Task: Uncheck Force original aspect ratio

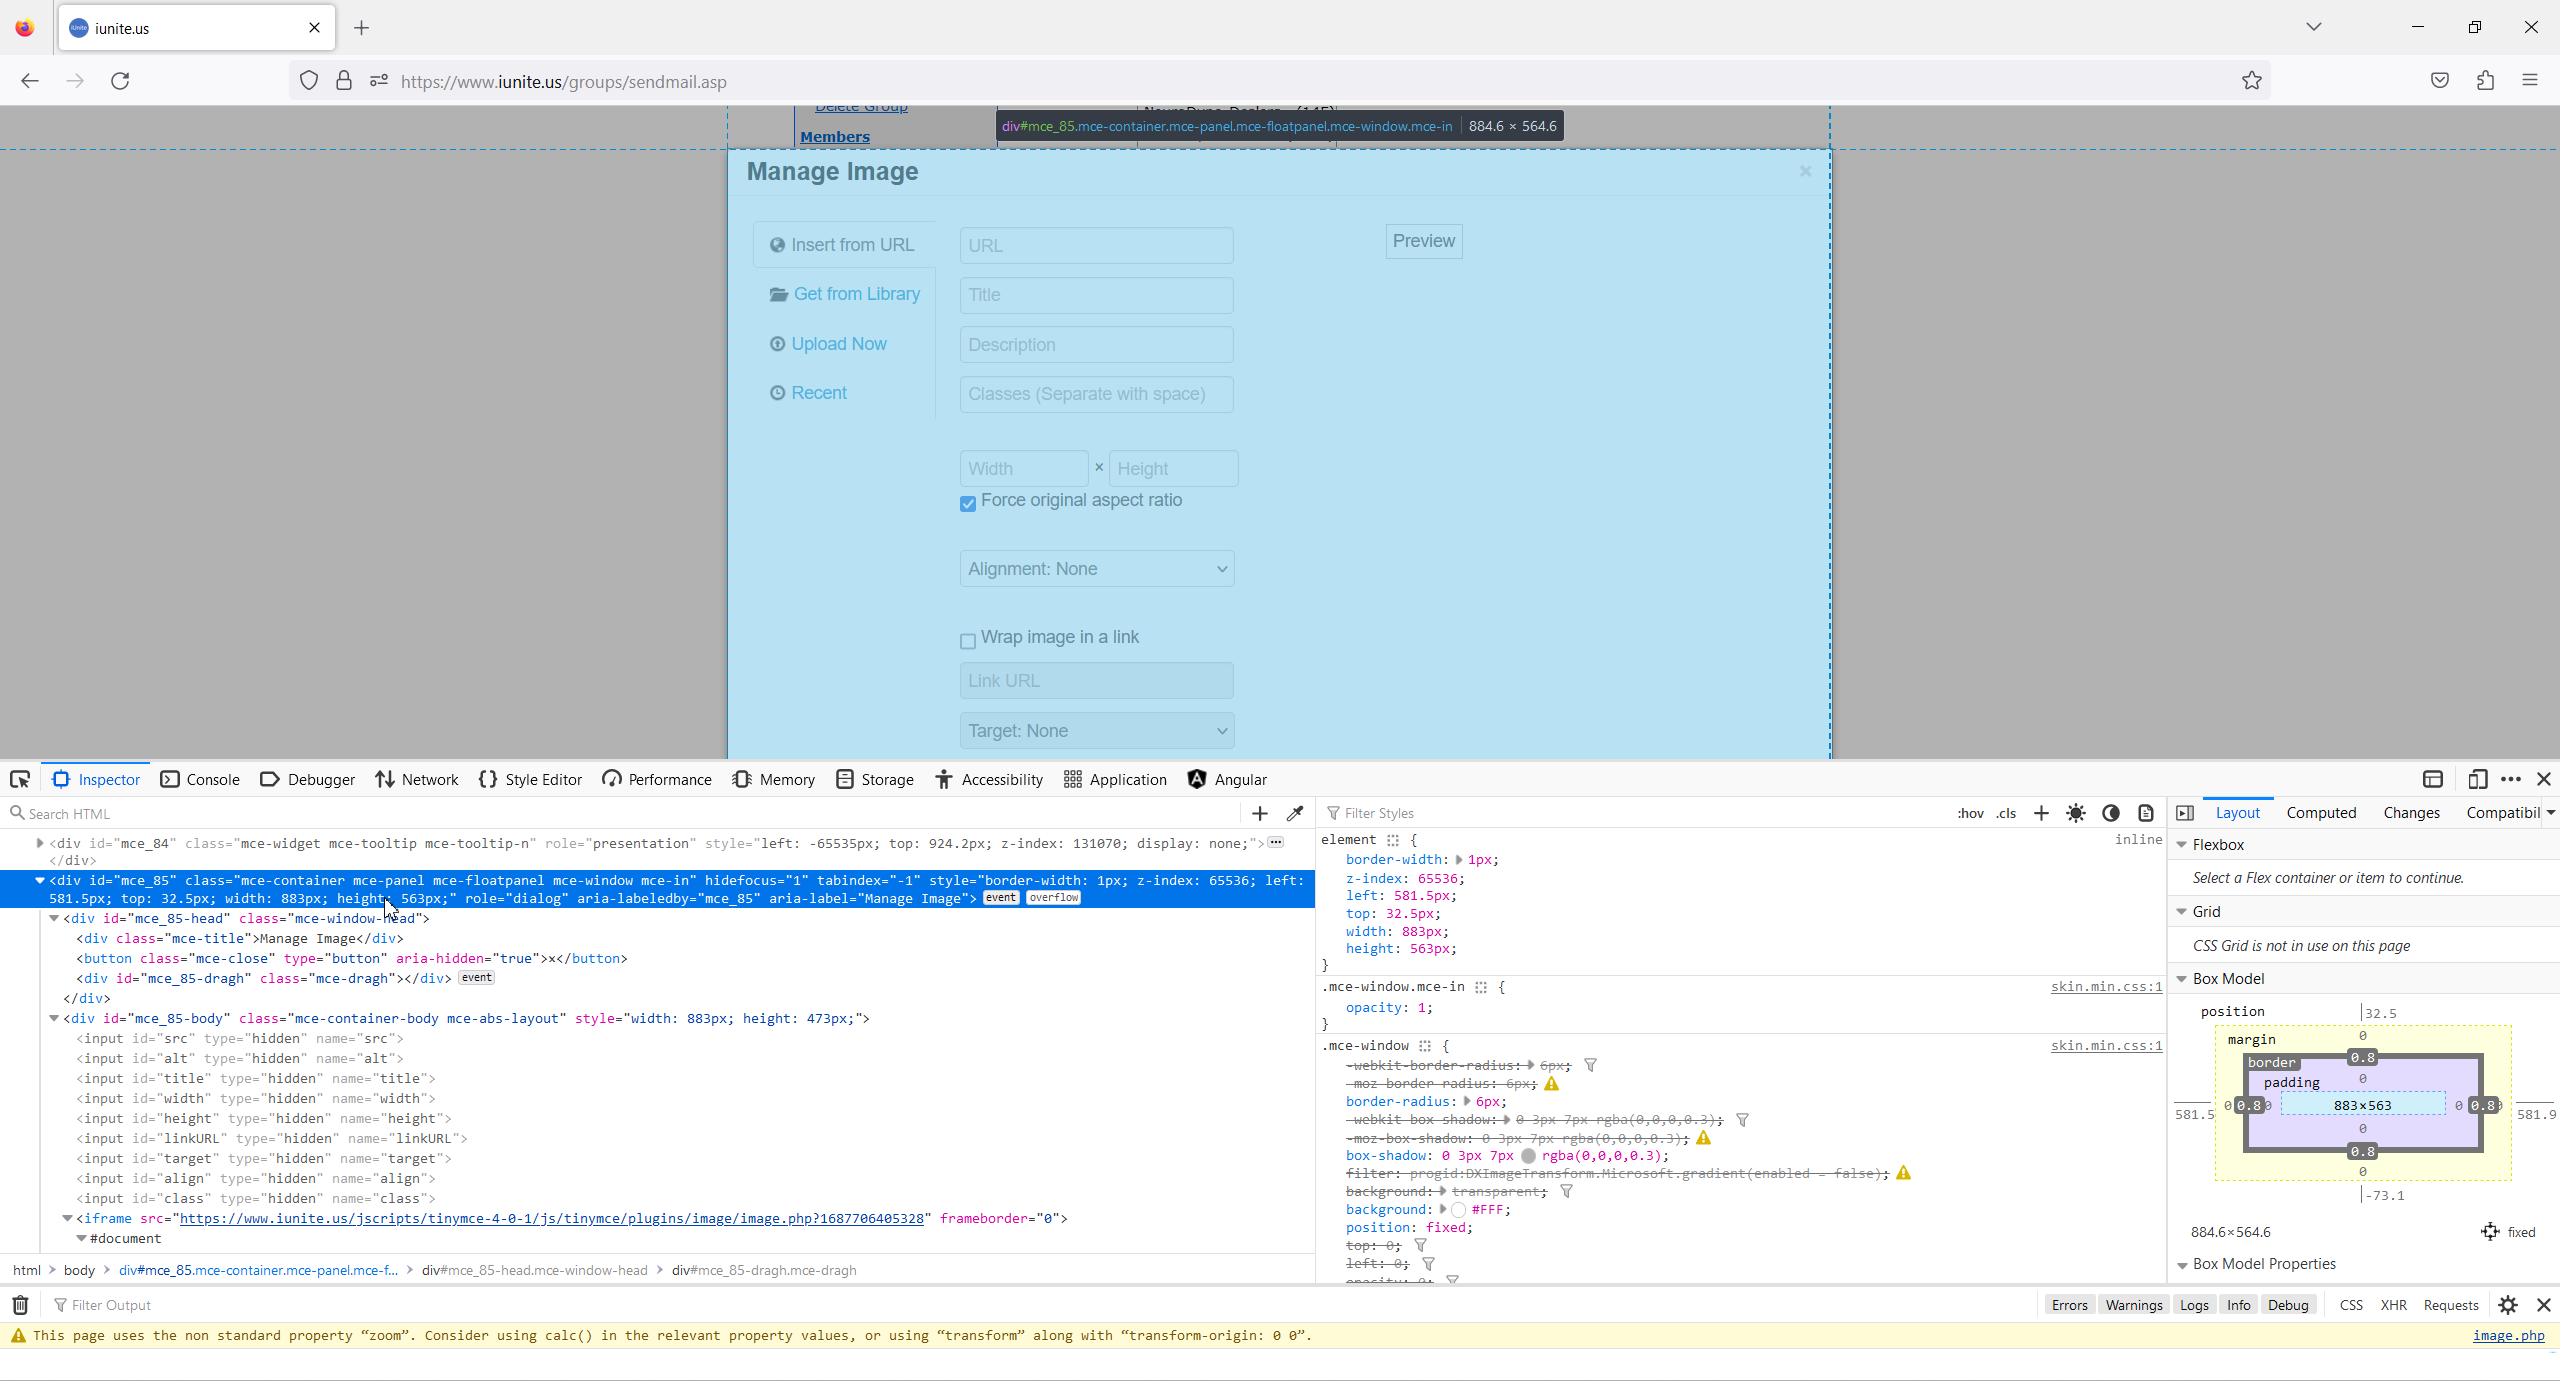Action: pos(968,504)
